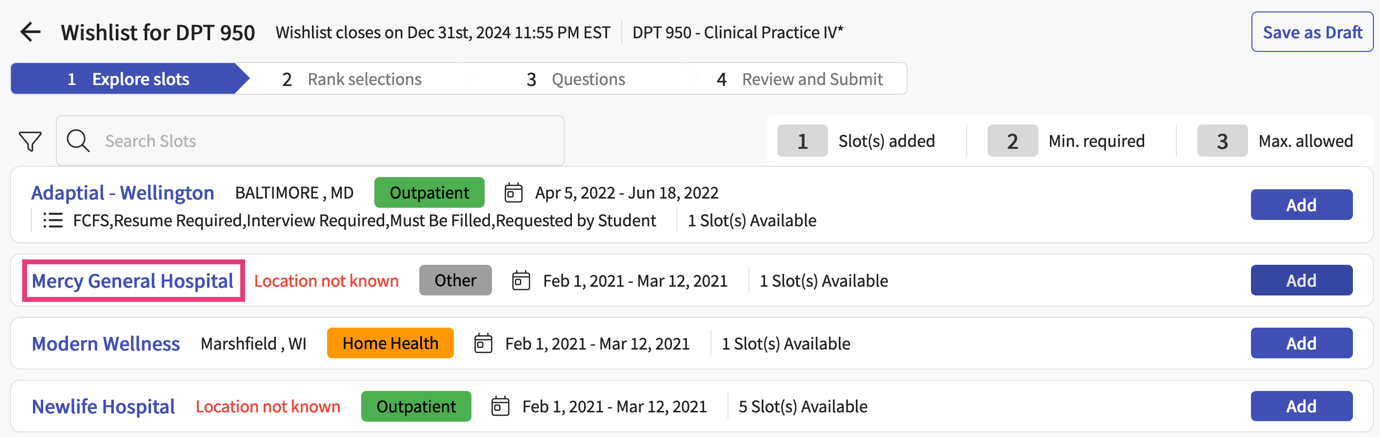Click the list icon under Adaptial - Wellington

point(53,220)
